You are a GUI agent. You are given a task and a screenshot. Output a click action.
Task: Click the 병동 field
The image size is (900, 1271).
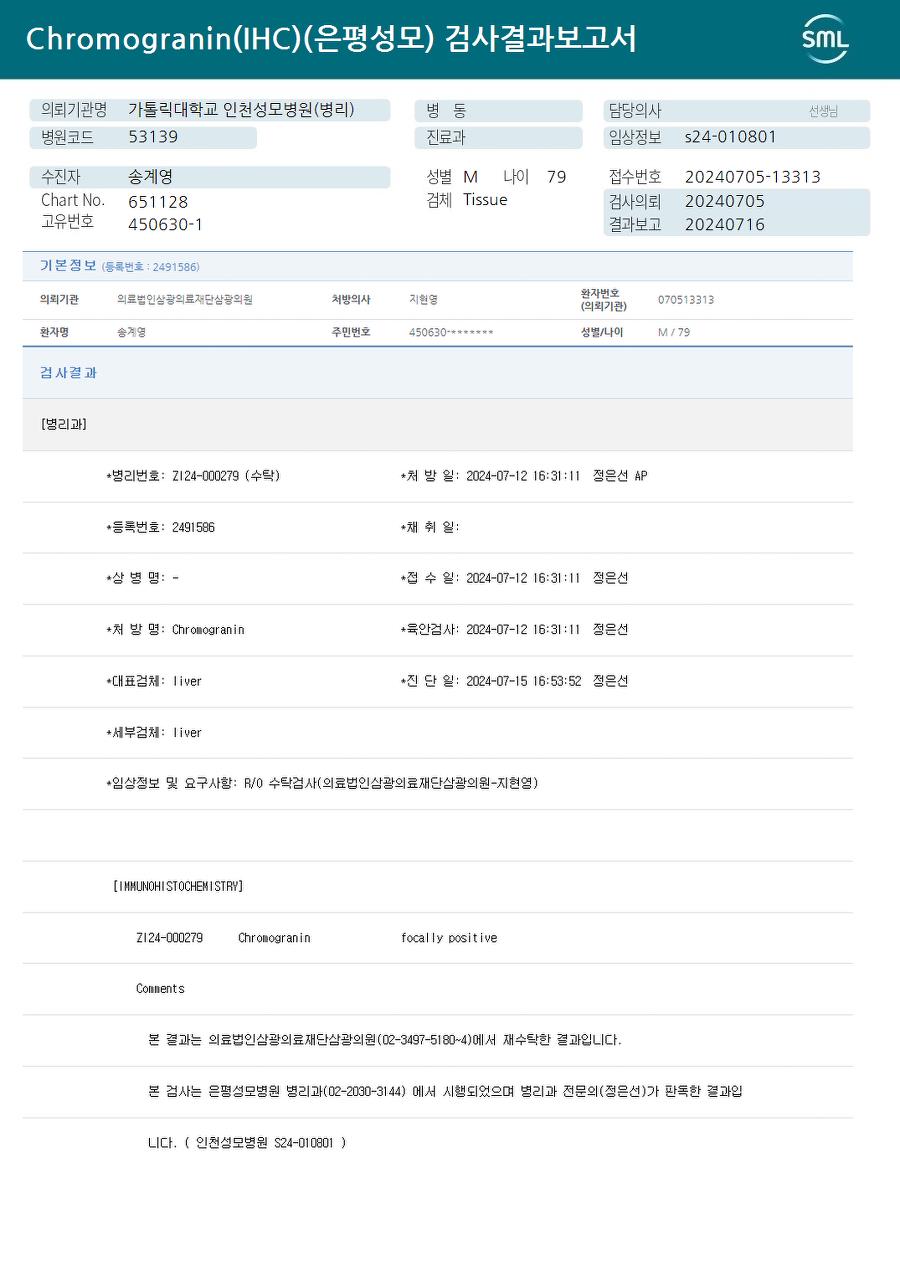(x=498, y=111)
